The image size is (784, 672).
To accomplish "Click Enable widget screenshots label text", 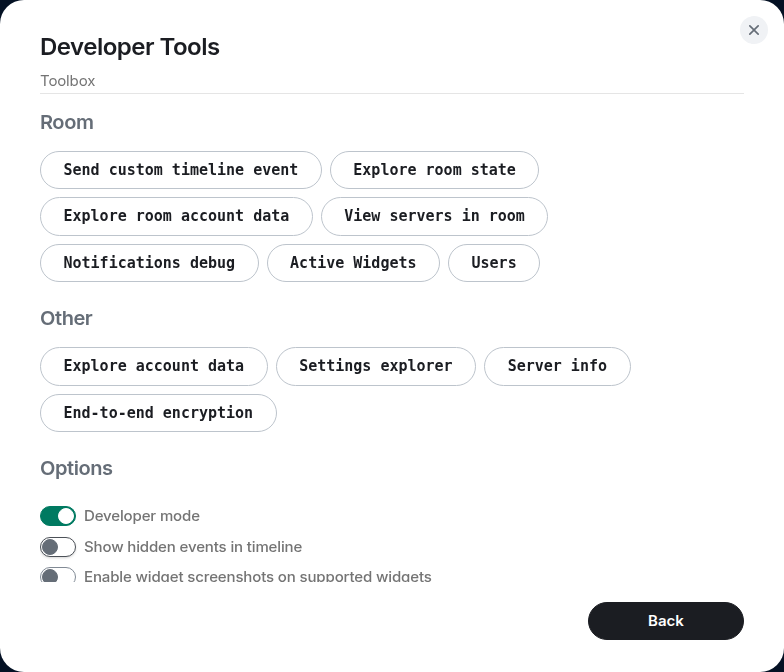I will [x=258, y=577].
